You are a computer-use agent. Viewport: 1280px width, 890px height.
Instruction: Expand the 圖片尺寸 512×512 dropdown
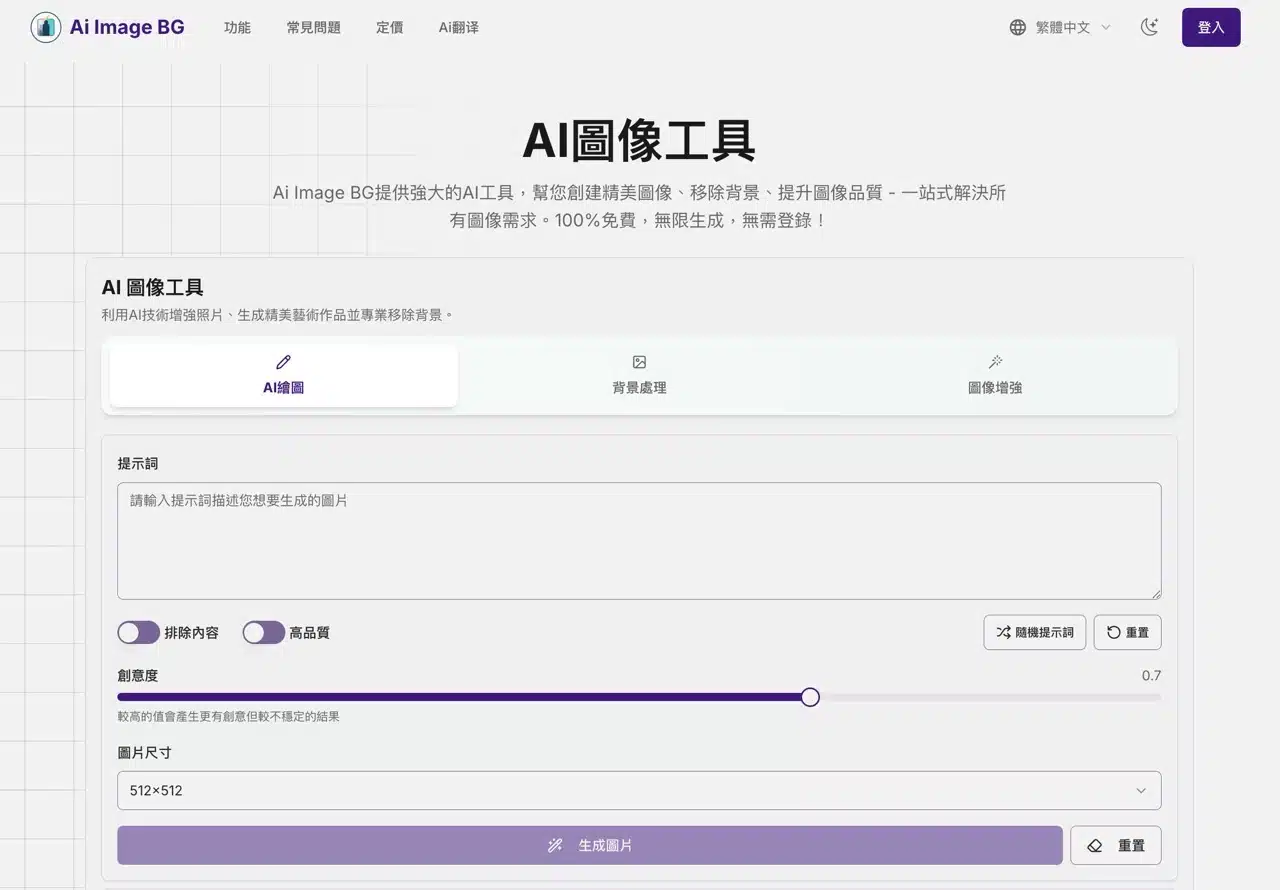[x=639, y=790]
